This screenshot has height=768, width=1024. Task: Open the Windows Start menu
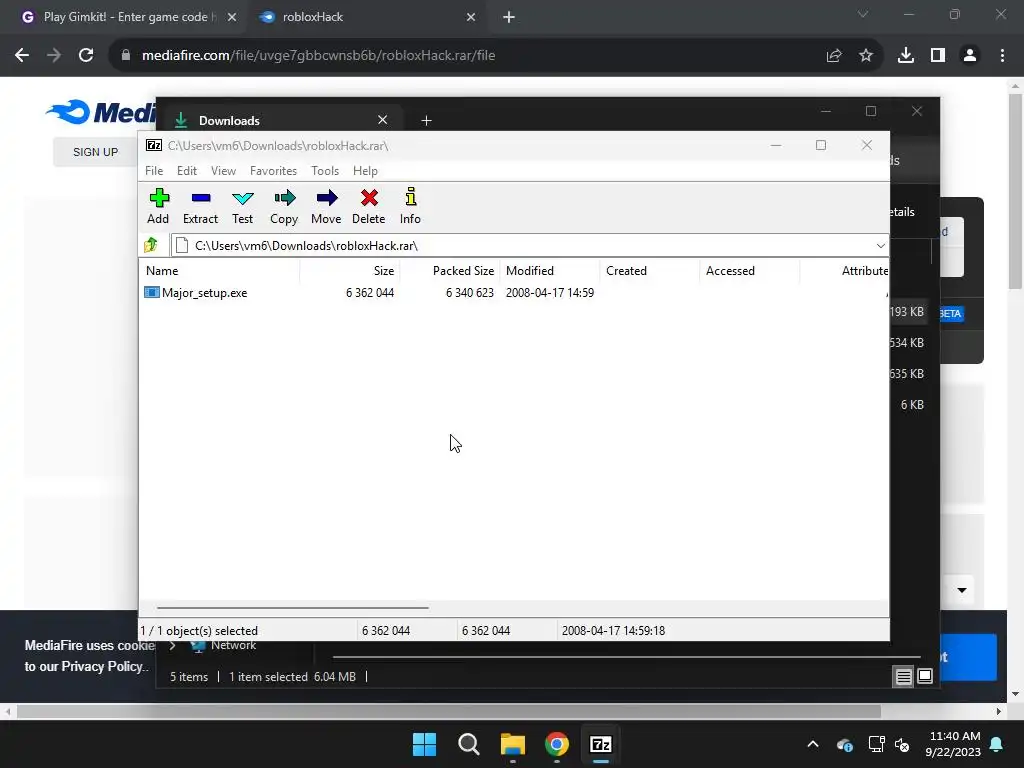424,744
